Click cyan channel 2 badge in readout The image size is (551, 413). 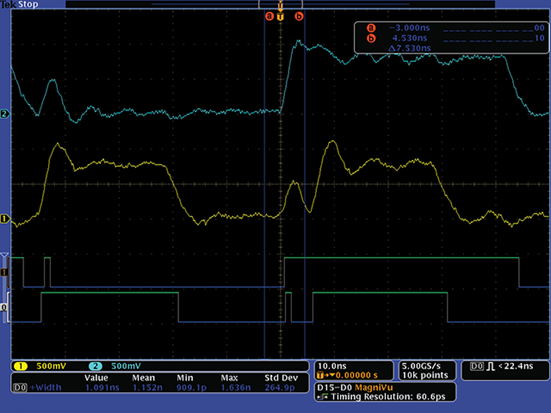[95, 366]
